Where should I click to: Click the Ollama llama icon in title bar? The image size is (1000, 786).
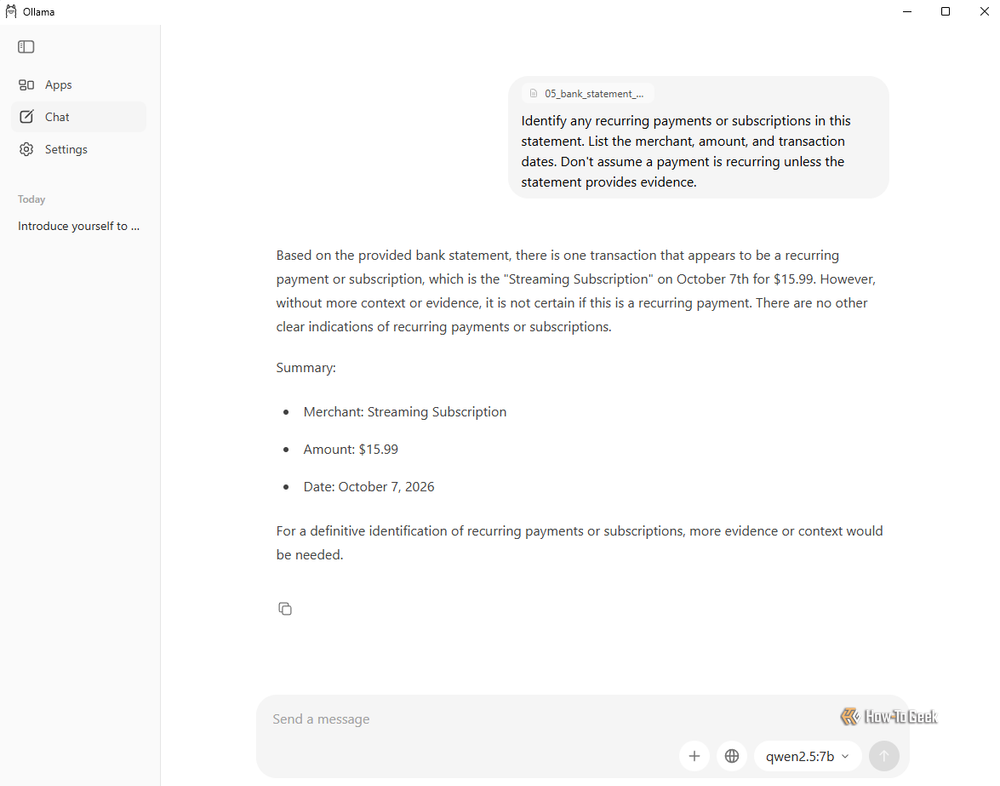(11, 11)
